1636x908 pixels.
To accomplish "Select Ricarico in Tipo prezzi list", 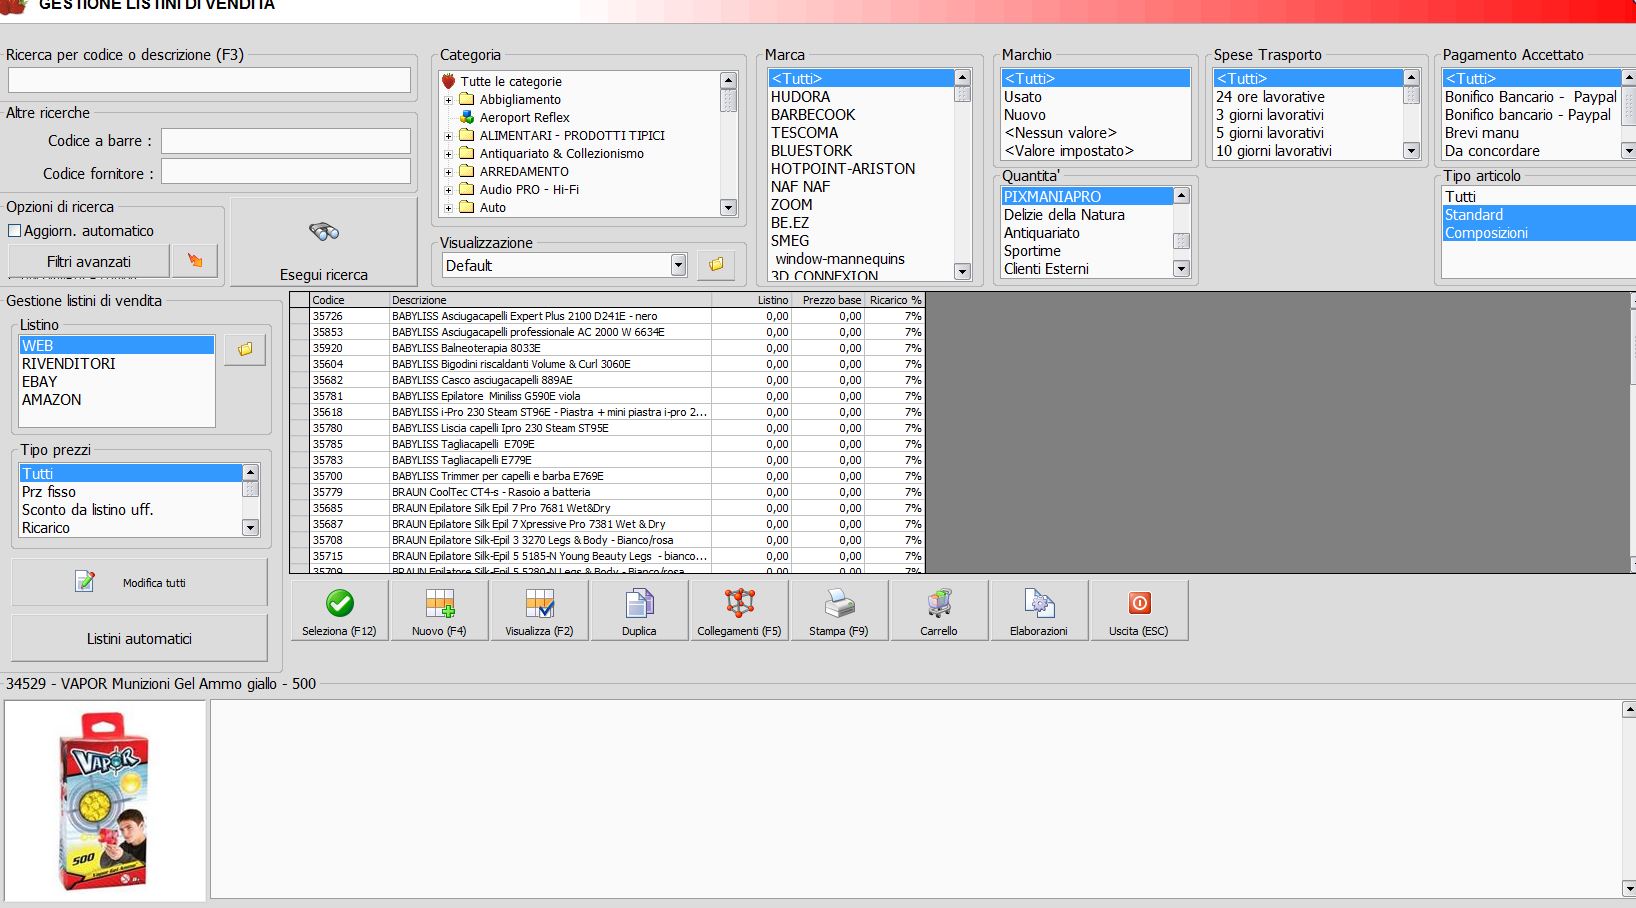I will [x=131, y=528].
